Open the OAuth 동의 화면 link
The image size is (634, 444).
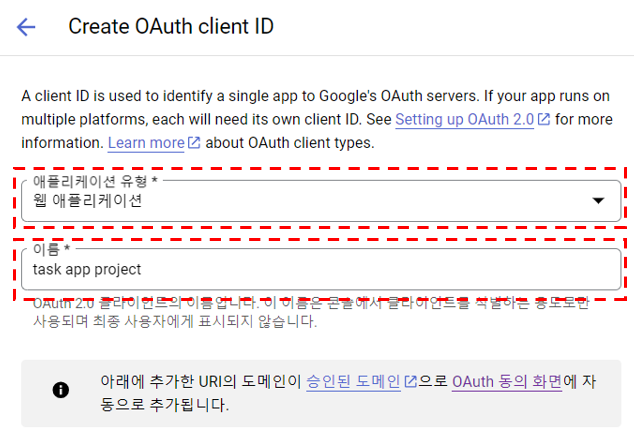pos(507,381)
